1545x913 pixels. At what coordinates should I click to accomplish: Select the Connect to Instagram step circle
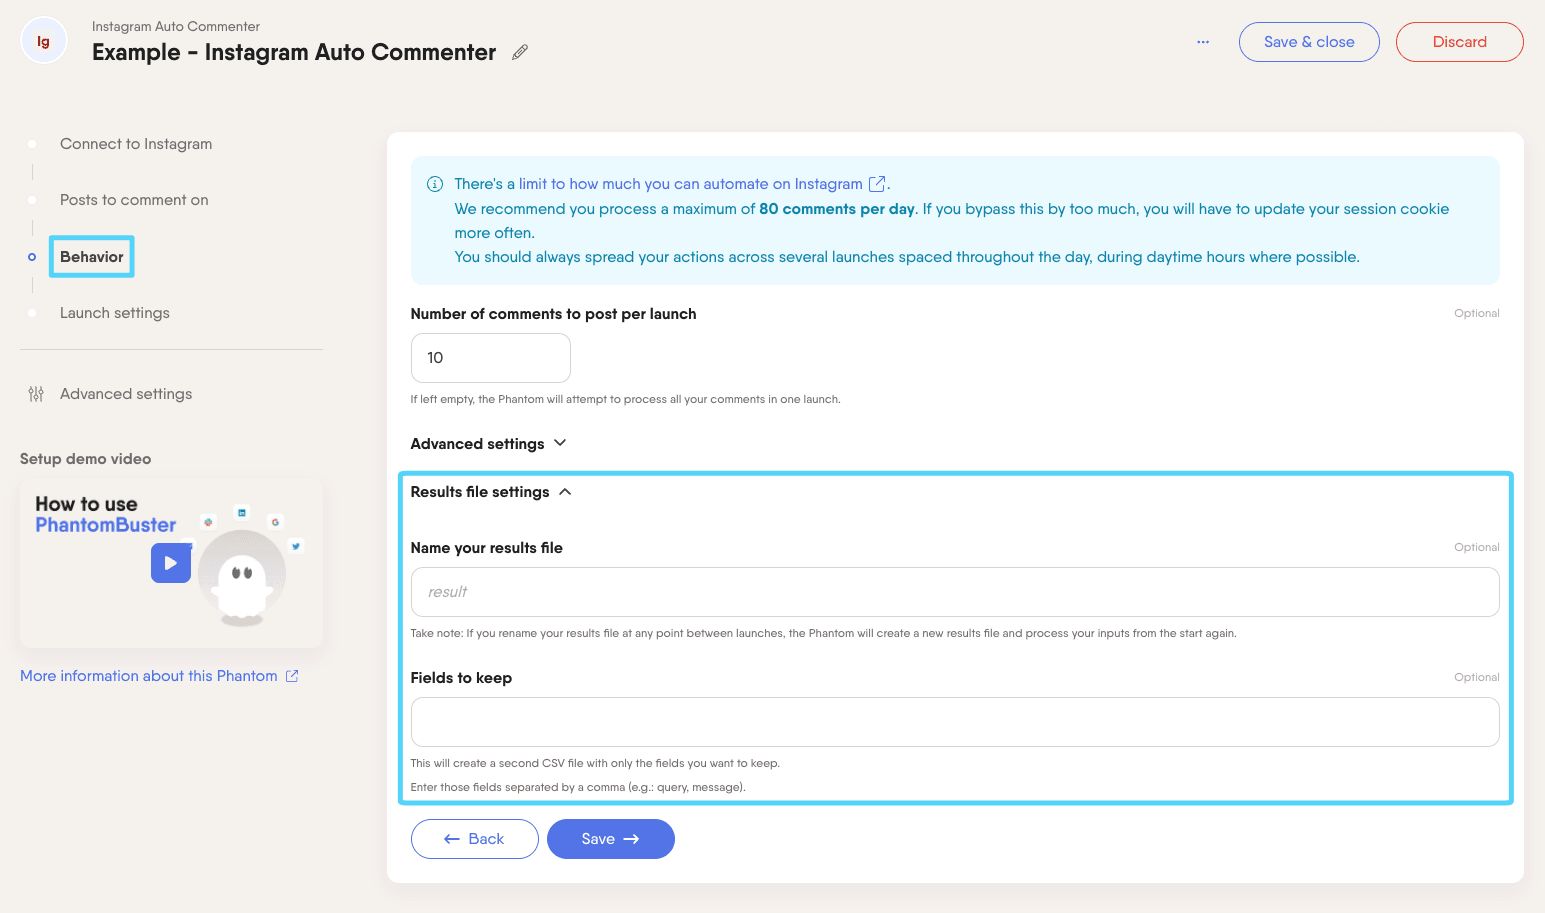tap(32, 143)
